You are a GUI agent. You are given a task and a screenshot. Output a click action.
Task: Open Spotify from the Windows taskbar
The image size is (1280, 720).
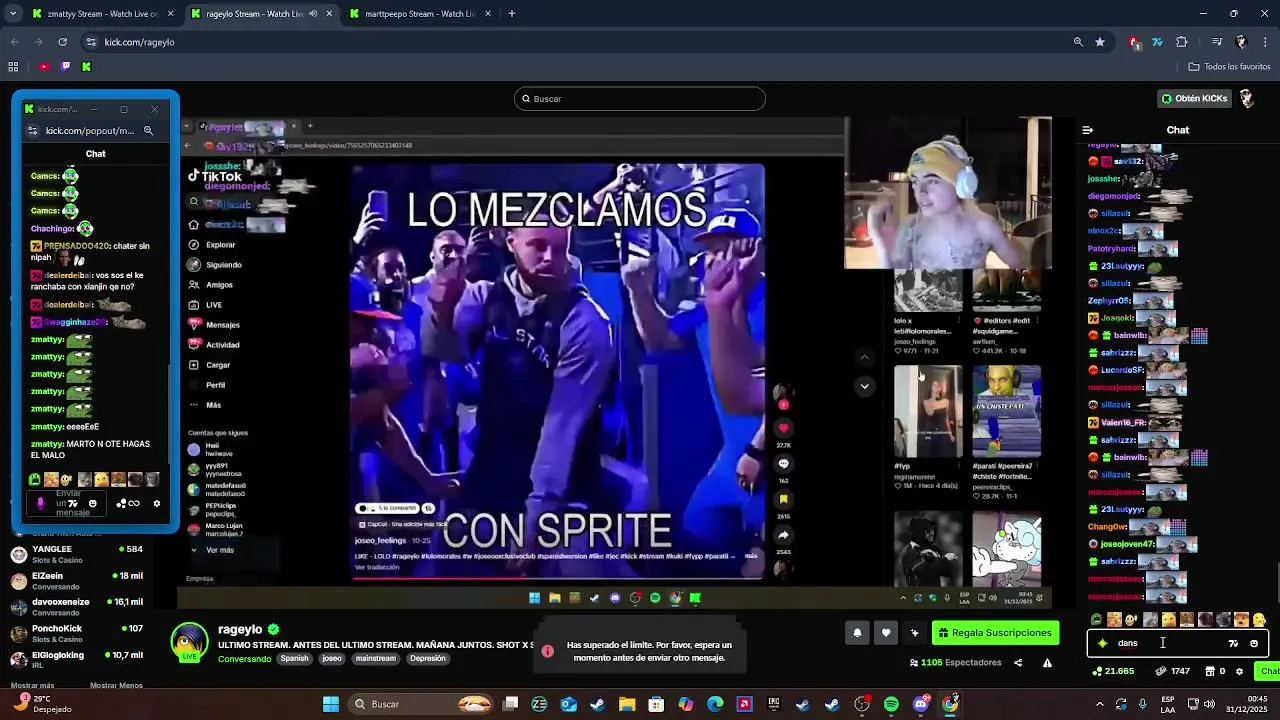[891, 704]
